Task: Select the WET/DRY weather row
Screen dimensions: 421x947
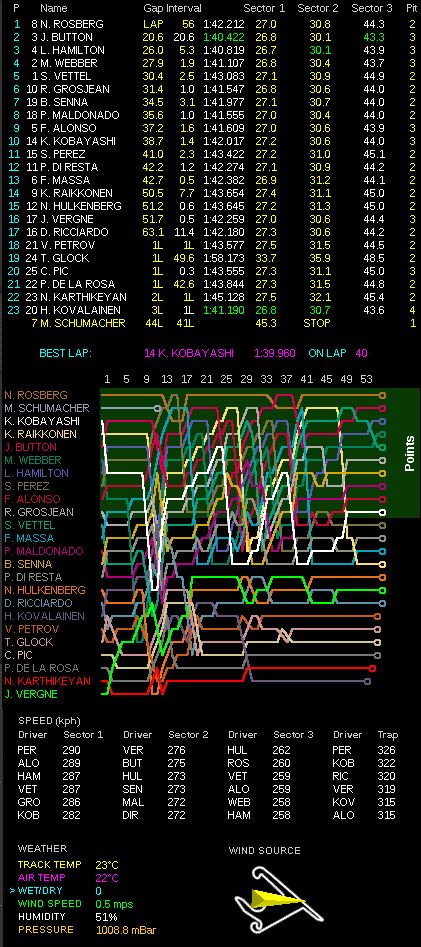Action: (x=56, y=891)
